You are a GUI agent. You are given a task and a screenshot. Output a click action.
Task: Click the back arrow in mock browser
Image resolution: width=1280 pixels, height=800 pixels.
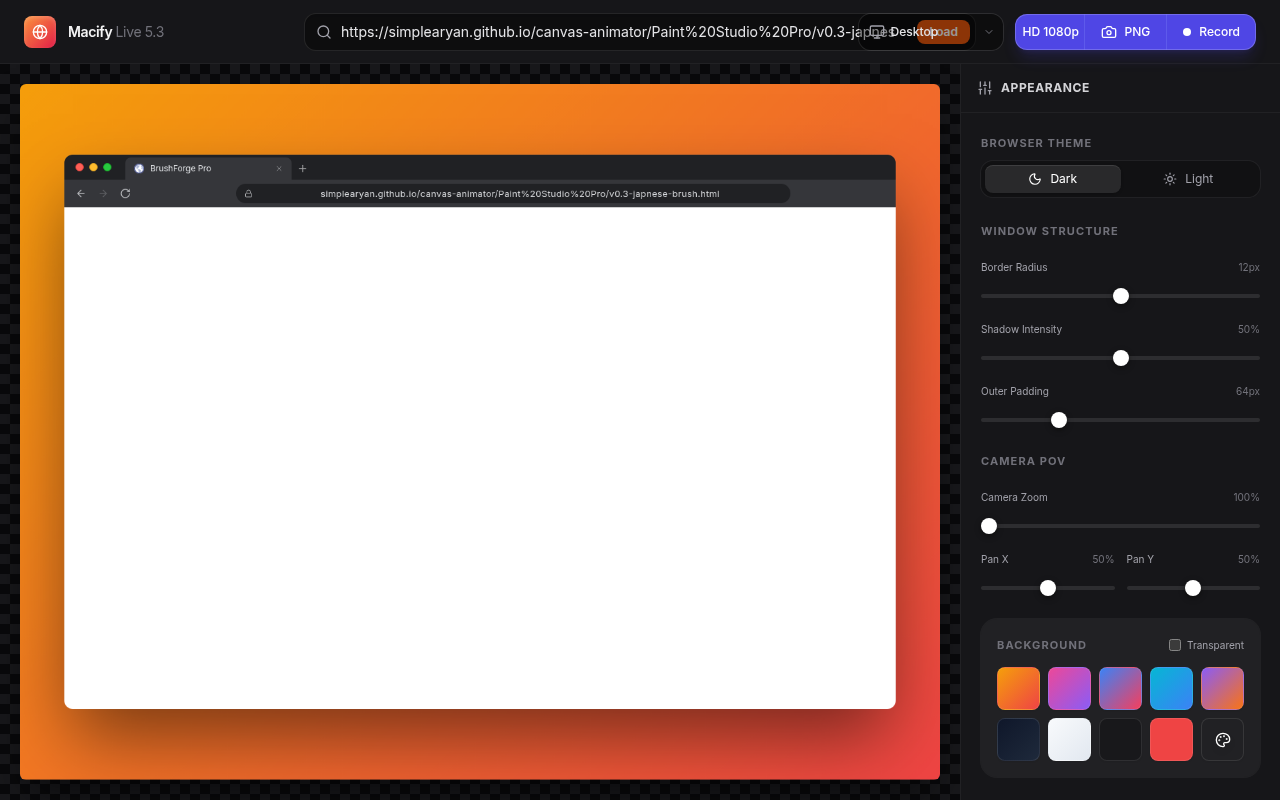(x=81, y=193)
